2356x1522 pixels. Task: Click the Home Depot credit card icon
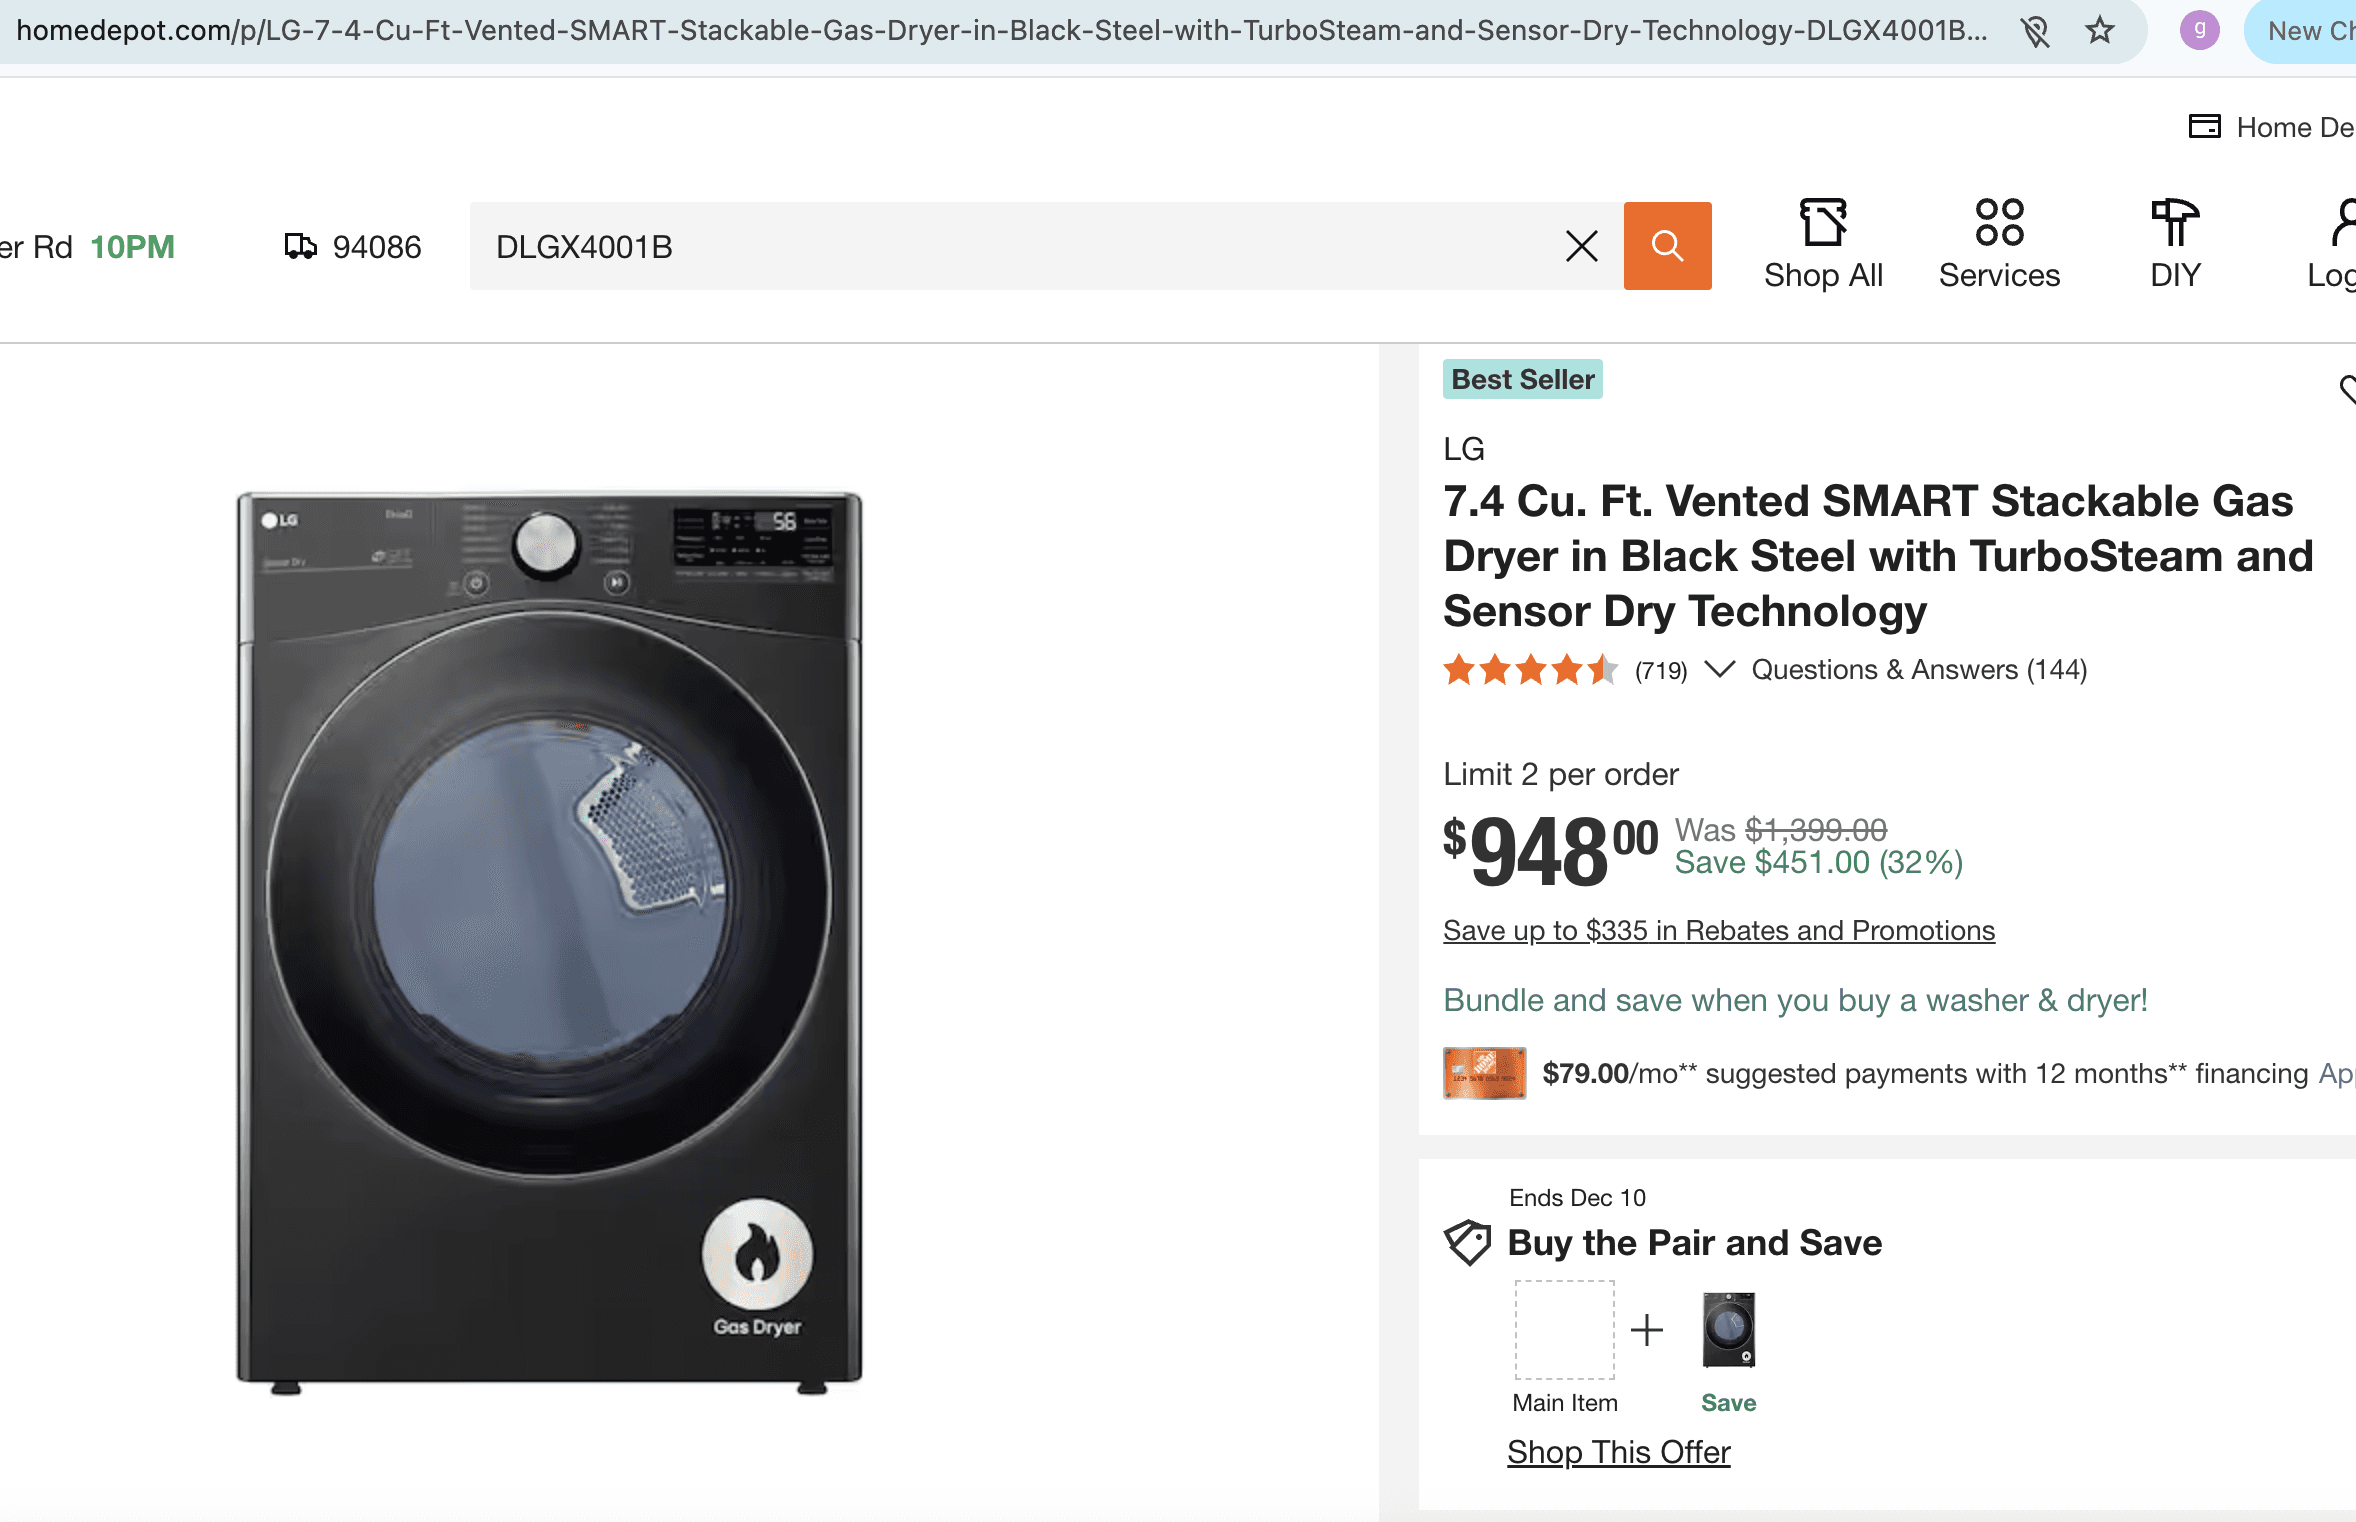point(2204,126)
